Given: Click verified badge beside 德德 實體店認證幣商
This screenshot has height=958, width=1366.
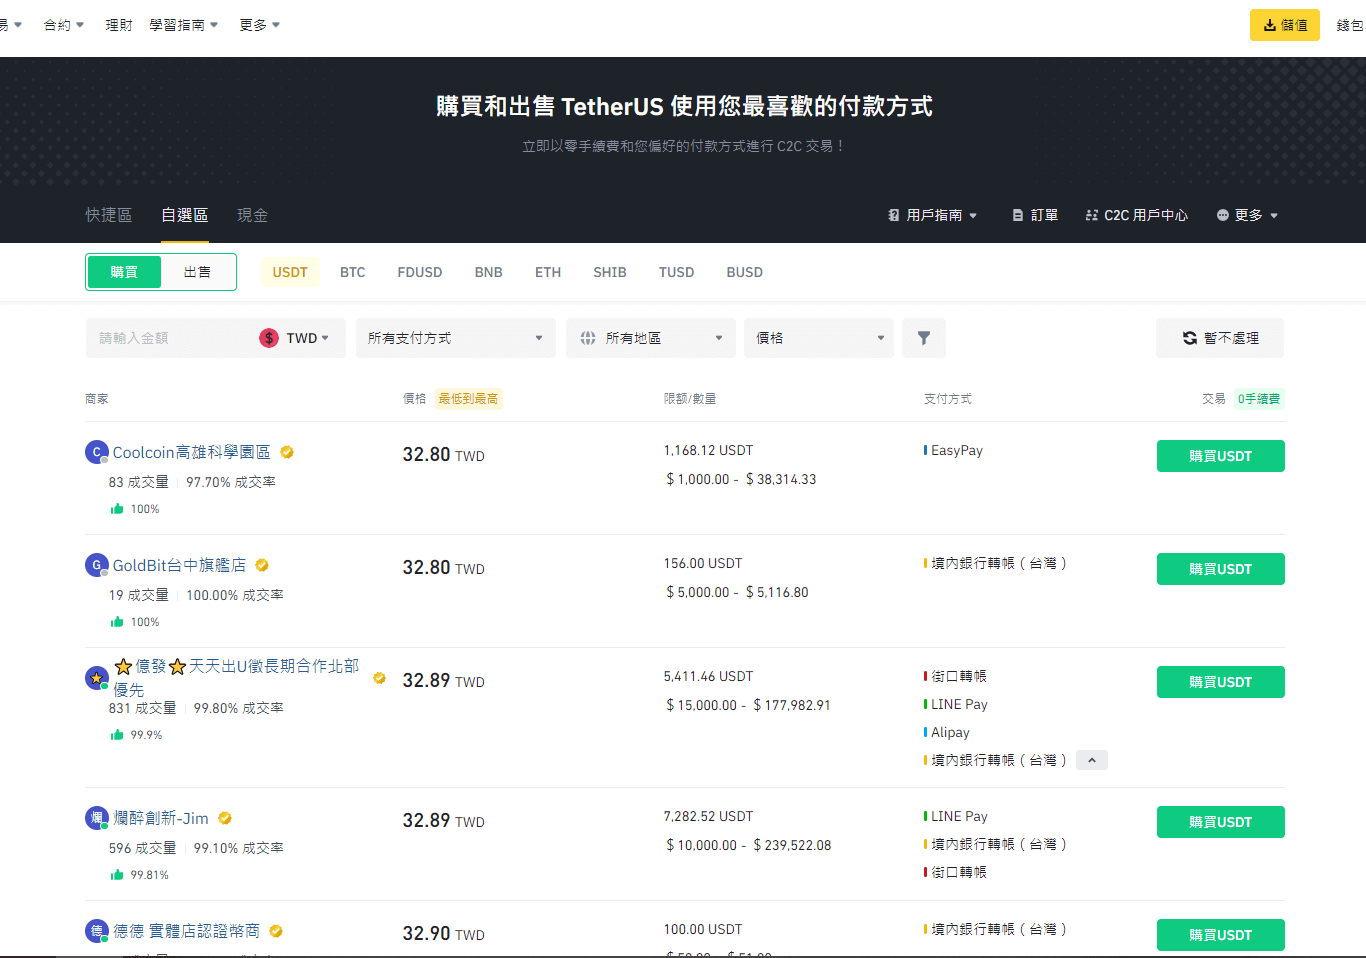Looking at the screenshot, I should (x=276, y=931).
